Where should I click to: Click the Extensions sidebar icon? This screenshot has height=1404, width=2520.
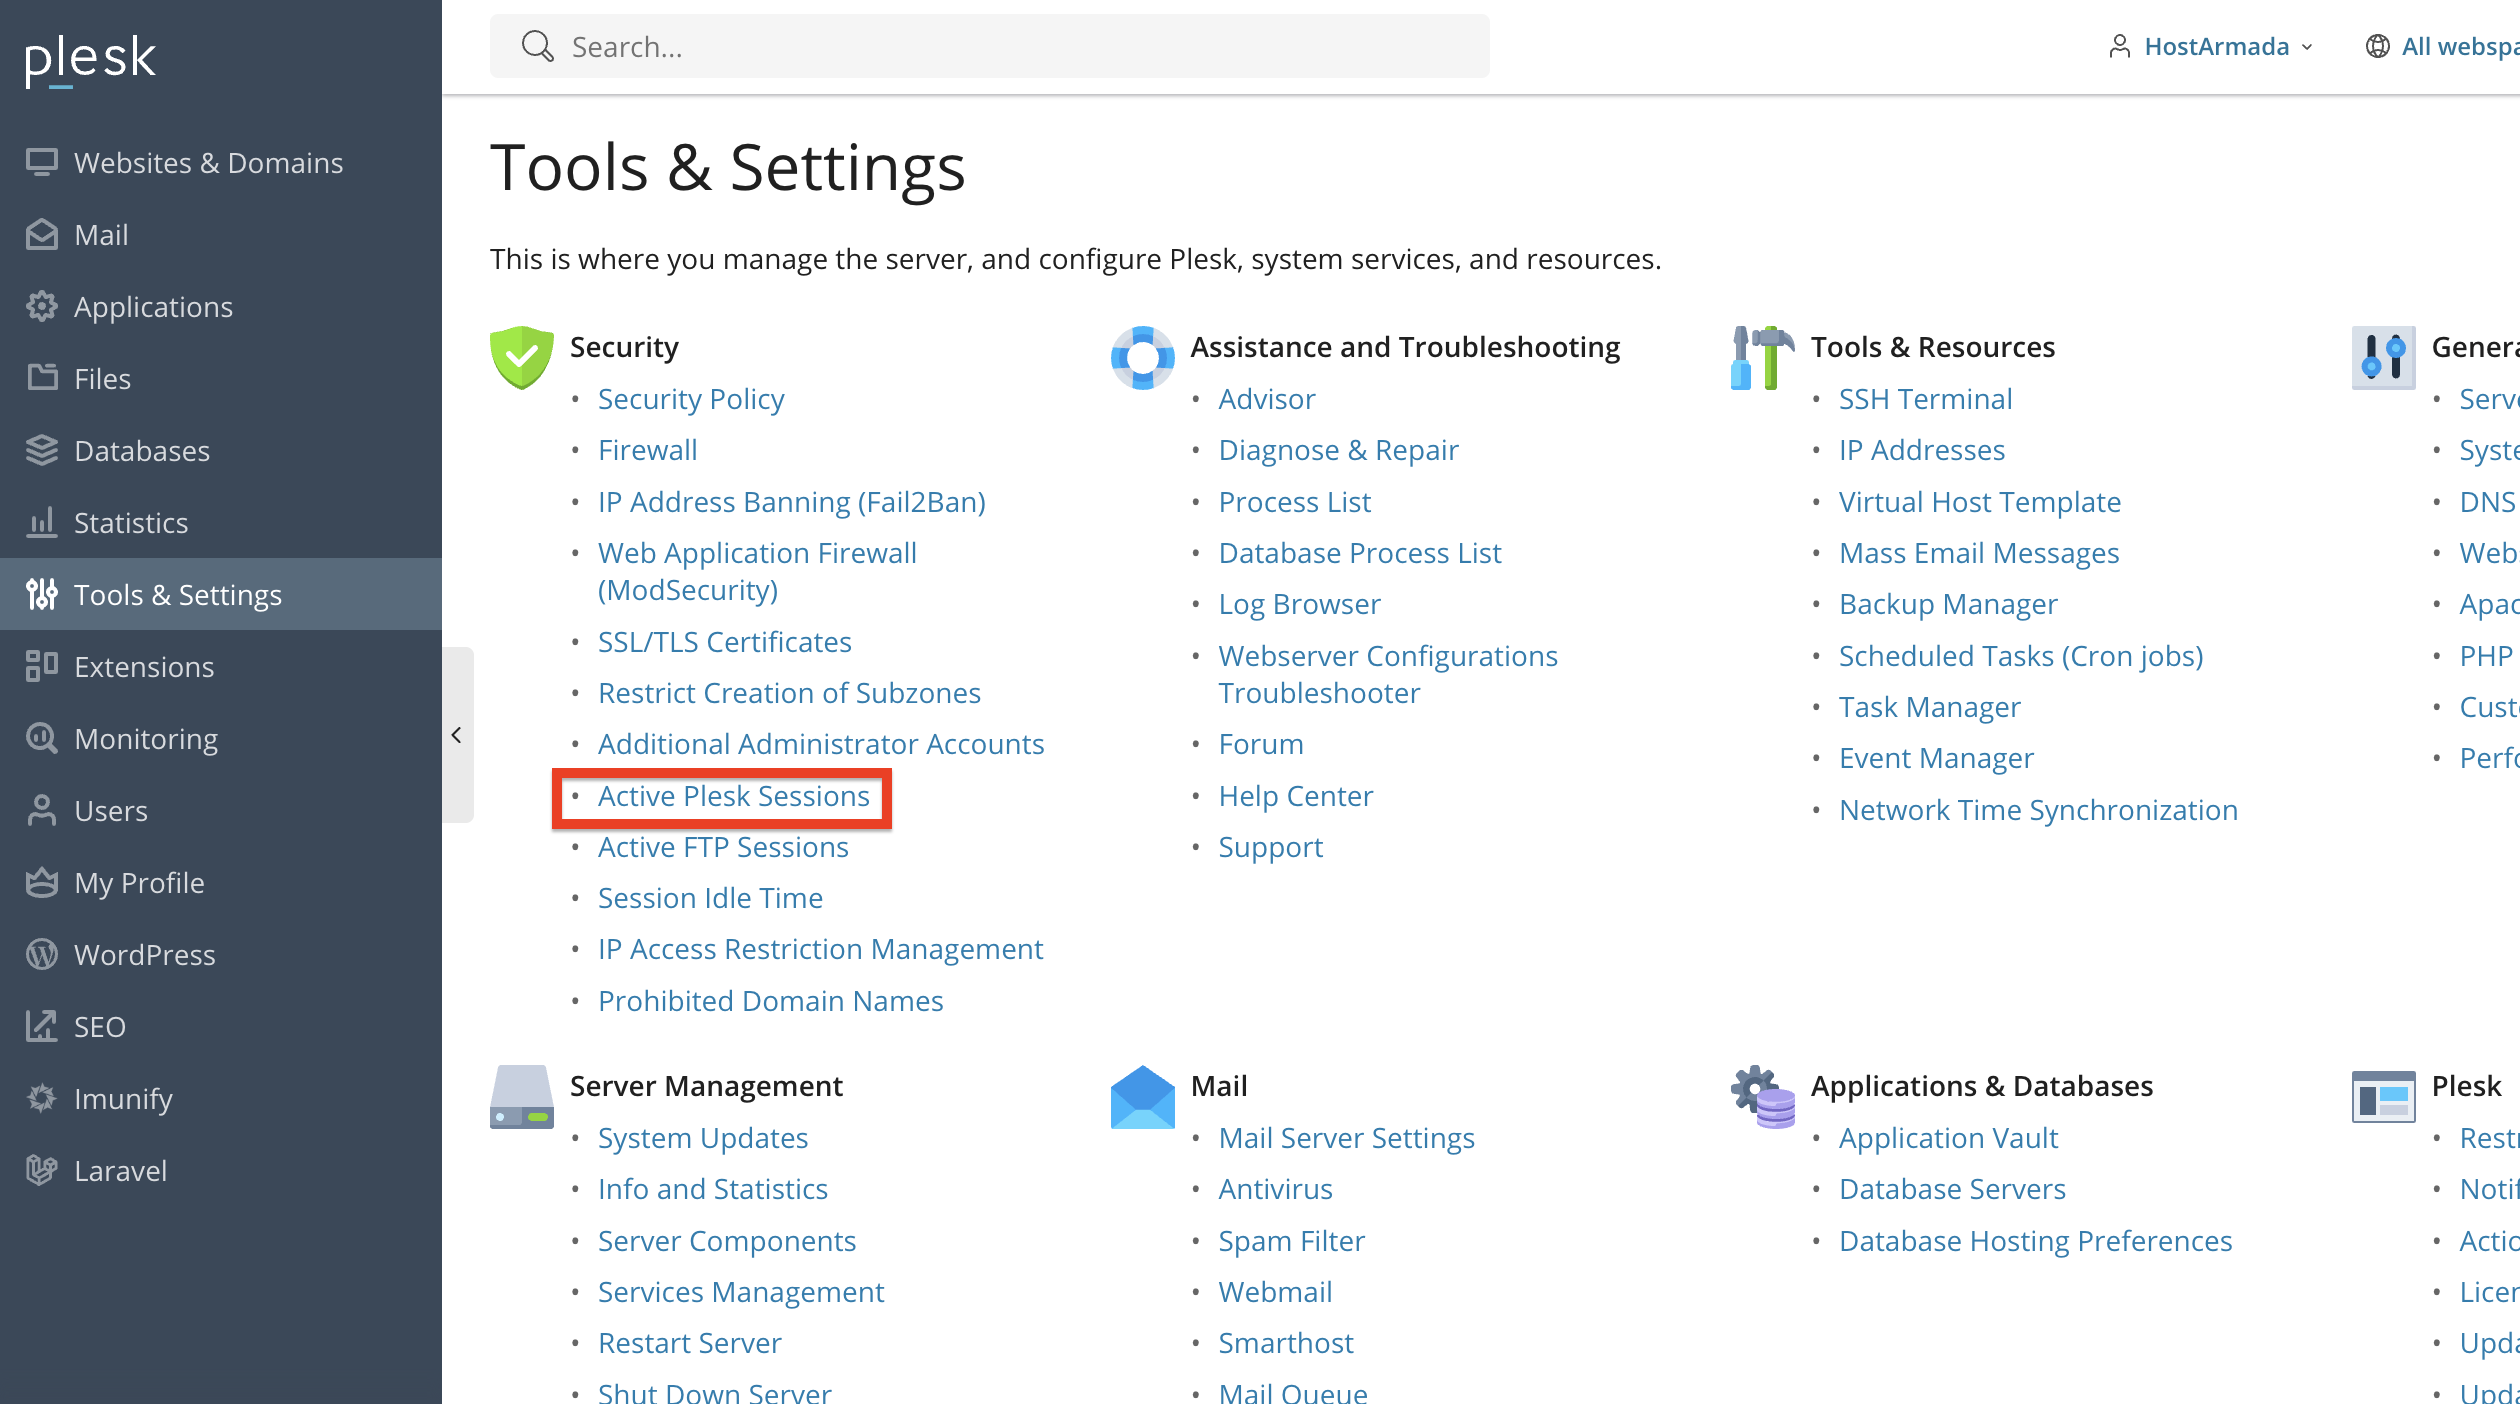[42, 666]
